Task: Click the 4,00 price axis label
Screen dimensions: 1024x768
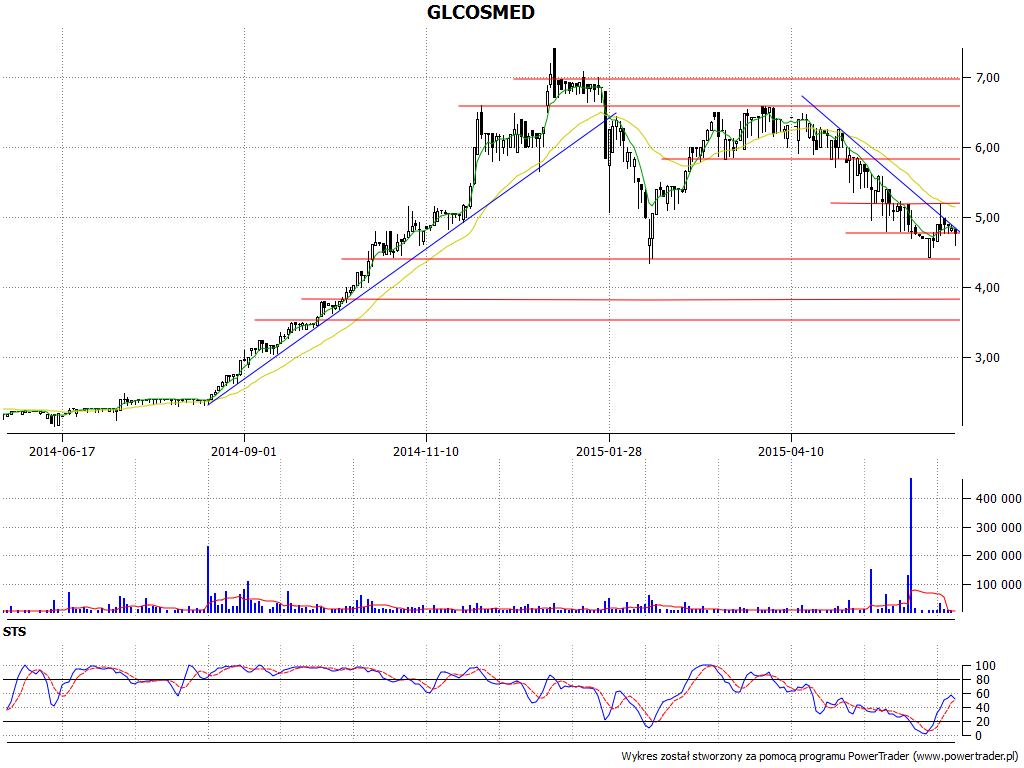Action: (988, 287)
